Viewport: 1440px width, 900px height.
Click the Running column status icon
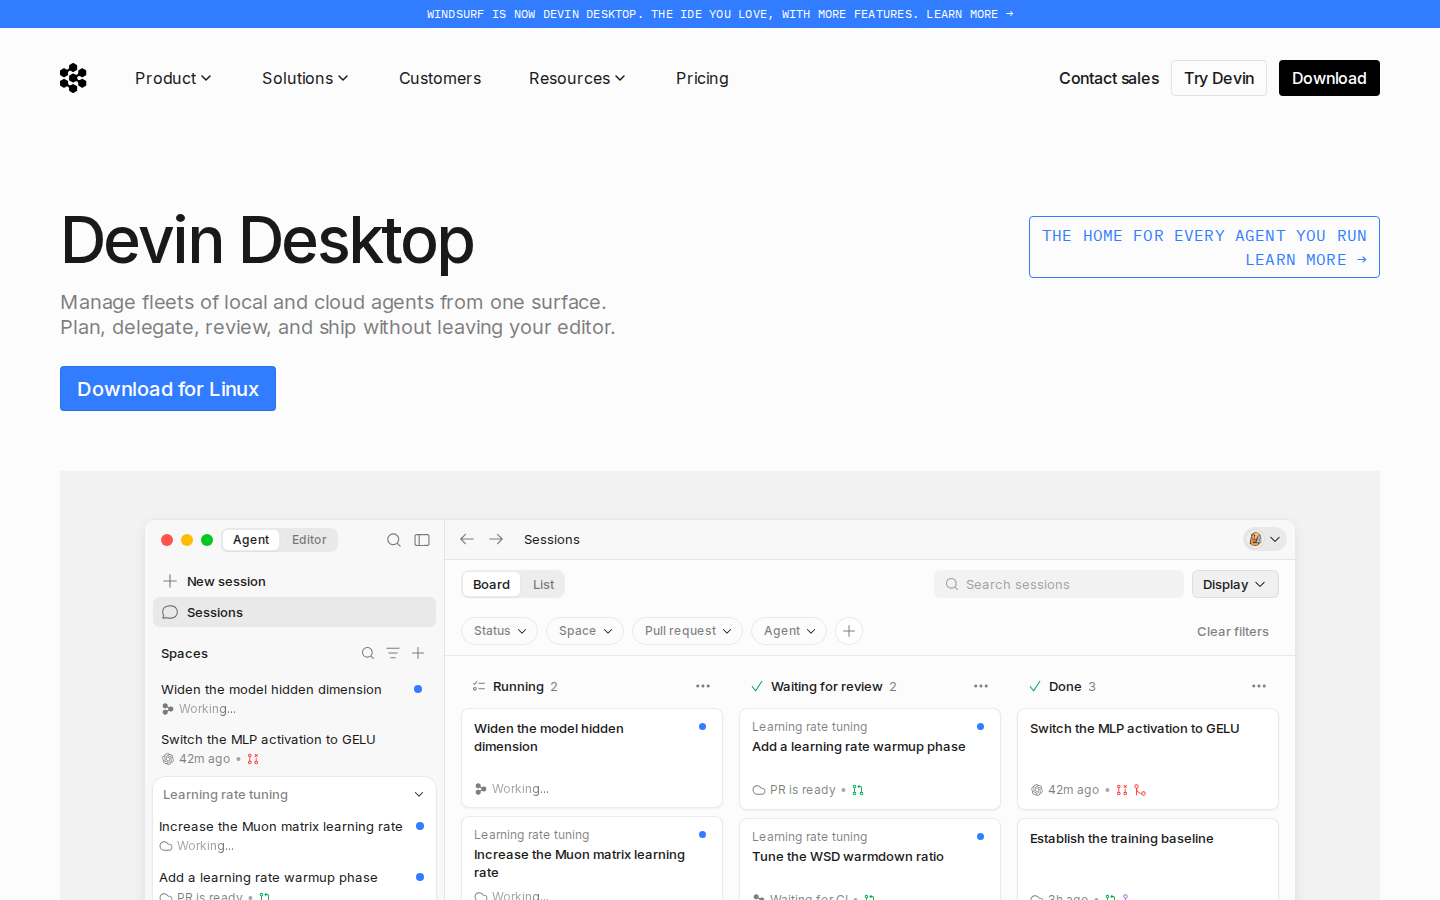[479, 686]
